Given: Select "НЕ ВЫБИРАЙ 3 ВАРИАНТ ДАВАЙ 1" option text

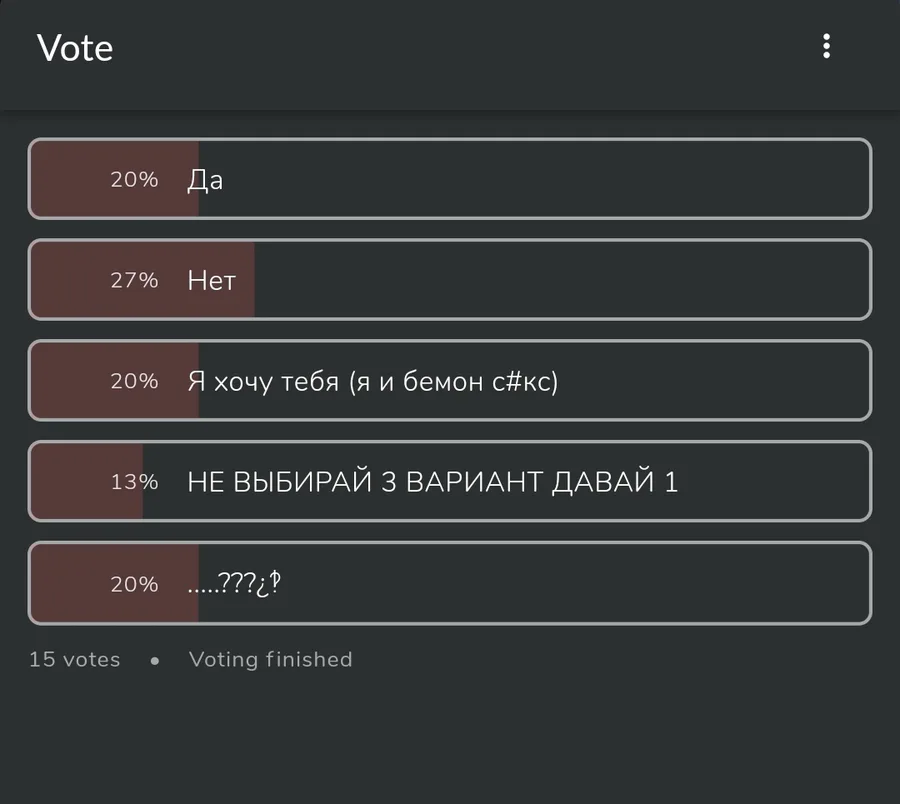Looking at the screenshot, I should click(432, 482).
